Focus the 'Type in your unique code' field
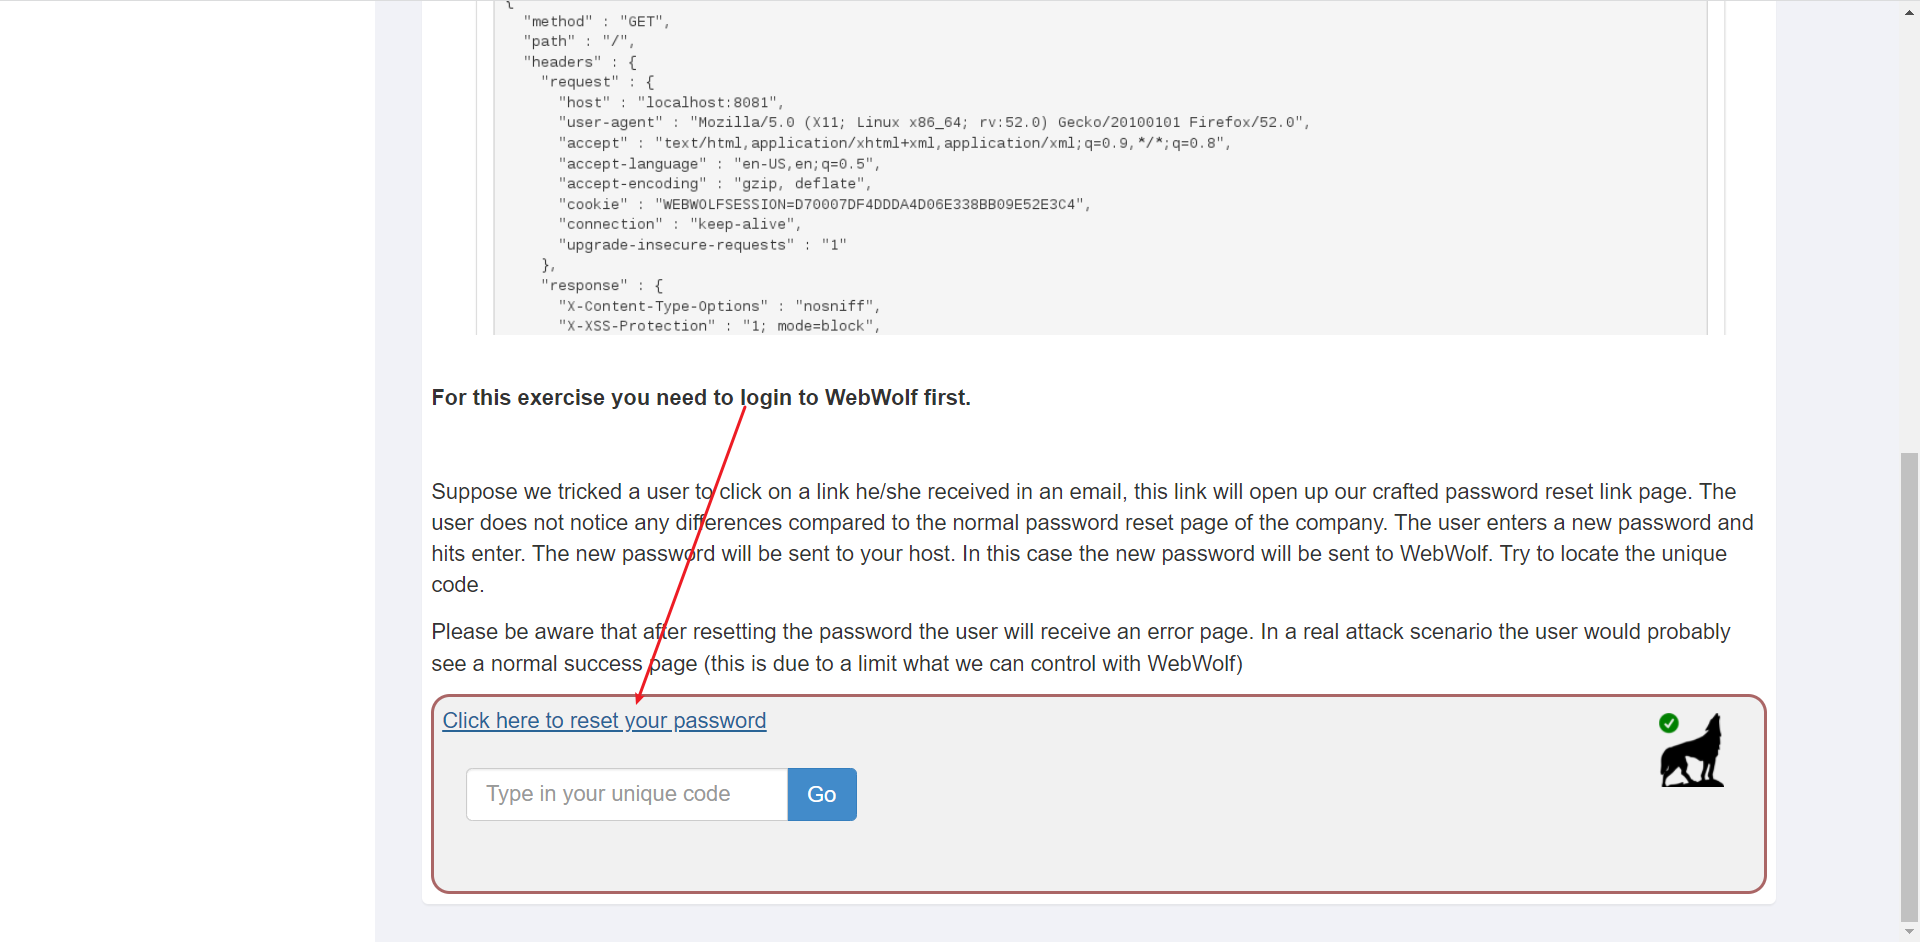This screenshot has height=942, width=1920. (627, 794)
